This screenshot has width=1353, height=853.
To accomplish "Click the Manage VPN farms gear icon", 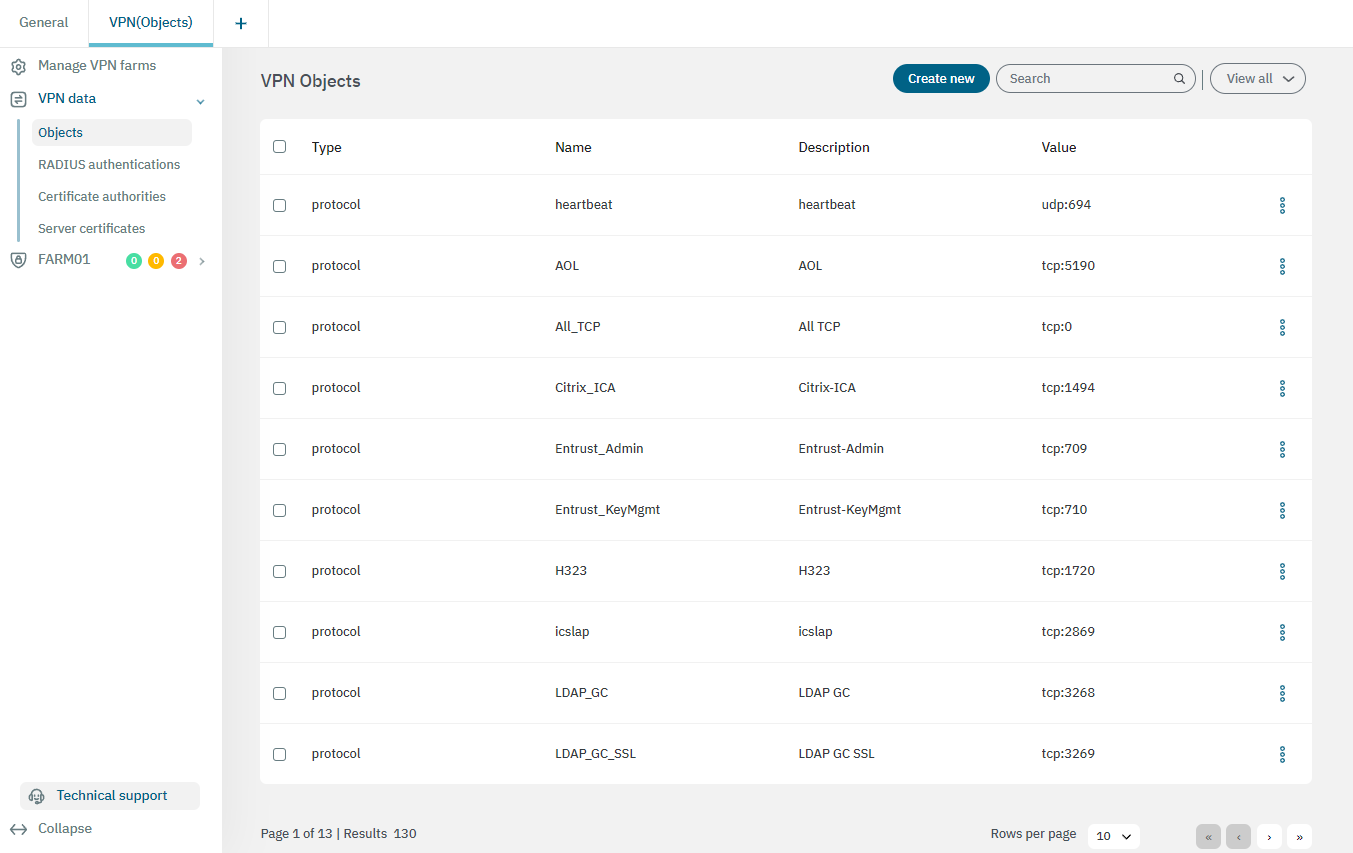I will click(x=18, y=66).
